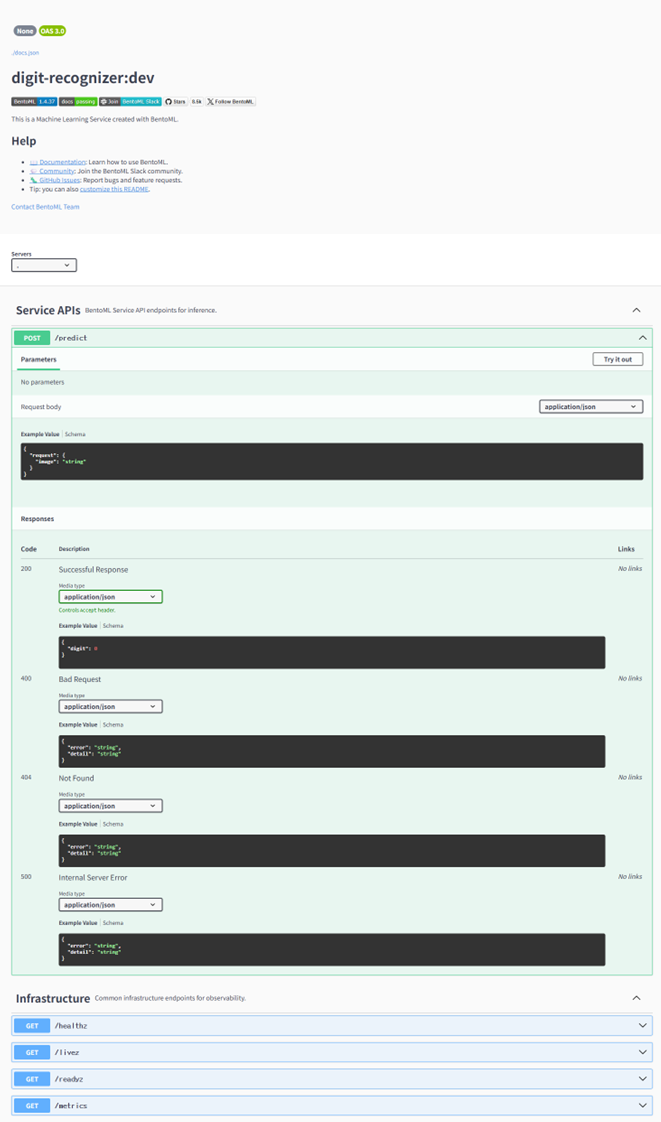The image size is (661, 1122).
Task: Open the Servers dropdown
Action: pyautogui.click(x=44, y=265)
